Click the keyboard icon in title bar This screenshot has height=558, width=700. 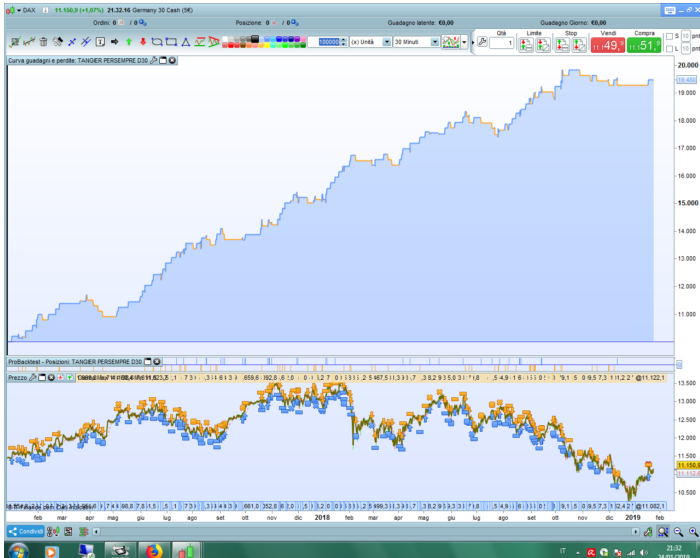(670, 11)
